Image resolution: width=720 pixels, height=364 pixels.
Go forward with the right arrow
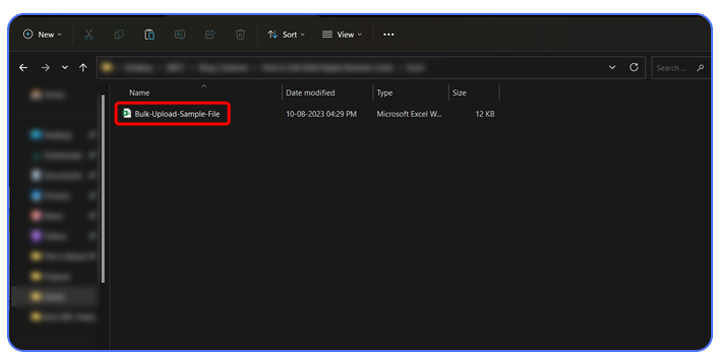pos(45,68)
